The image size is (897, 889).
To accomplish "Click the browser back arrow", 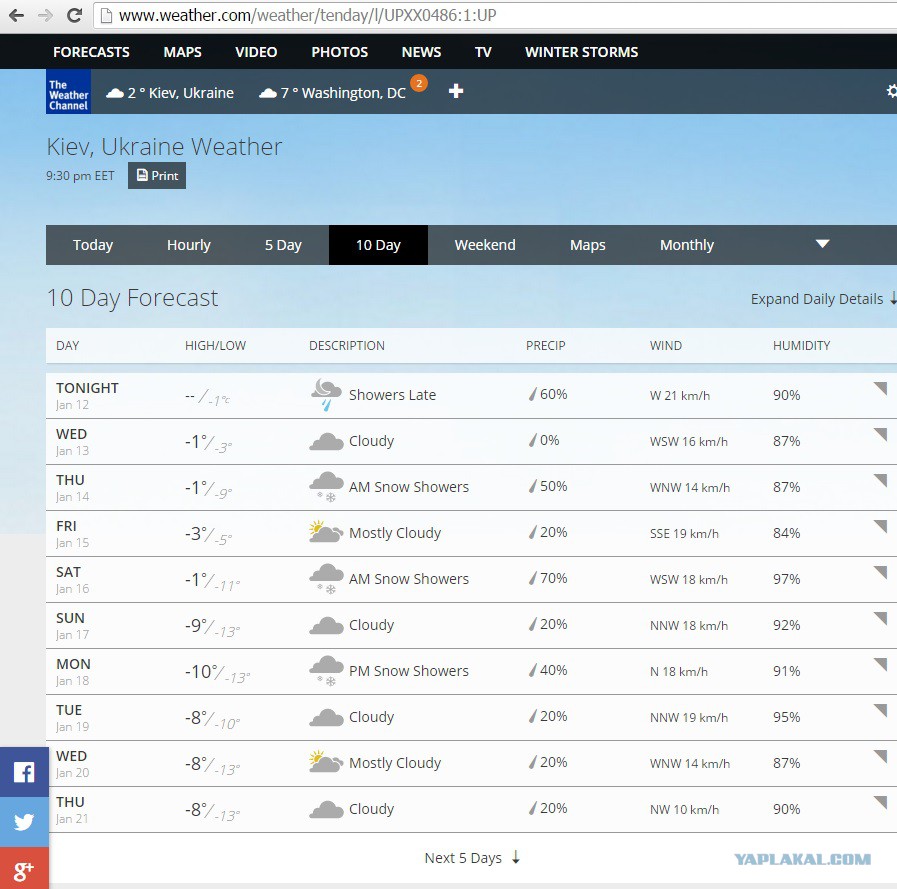I will click(17, 15).
